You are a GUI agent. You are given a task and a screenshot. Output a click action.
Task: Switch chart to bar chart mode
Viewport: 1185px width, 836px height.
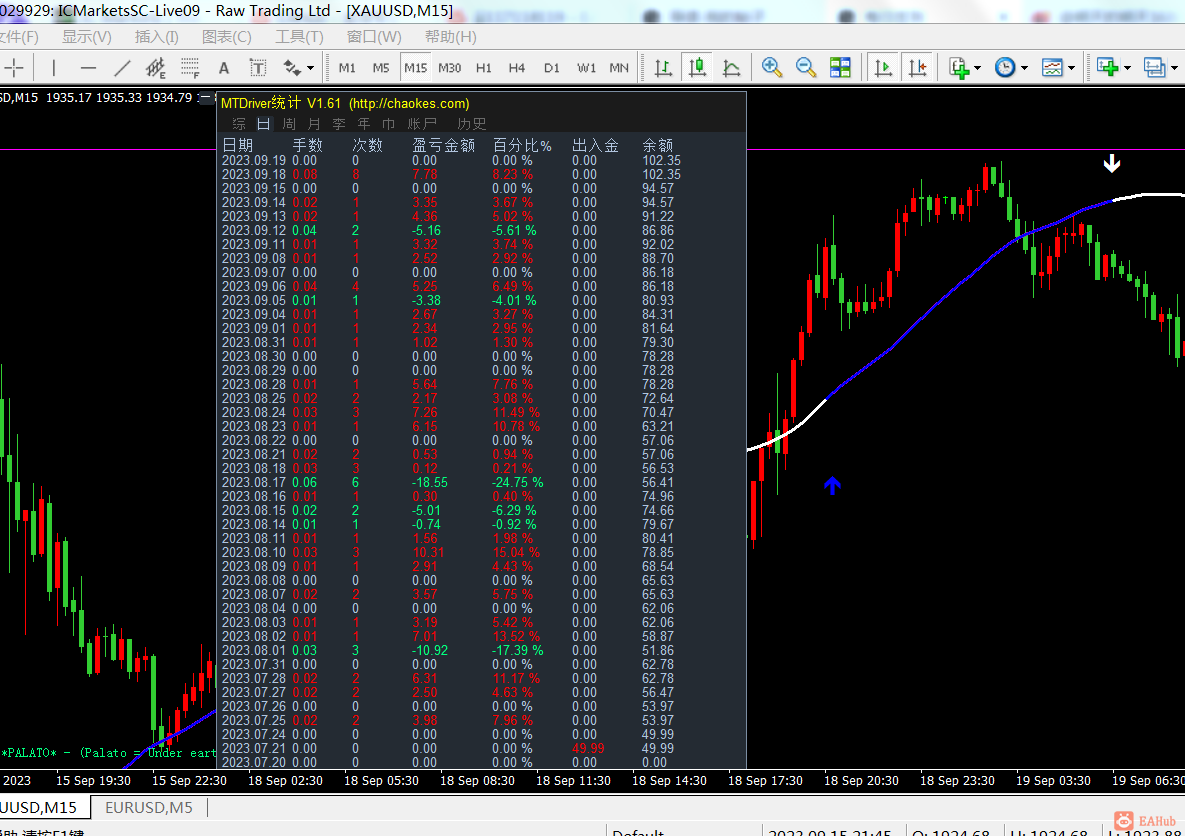coord(663,68)
